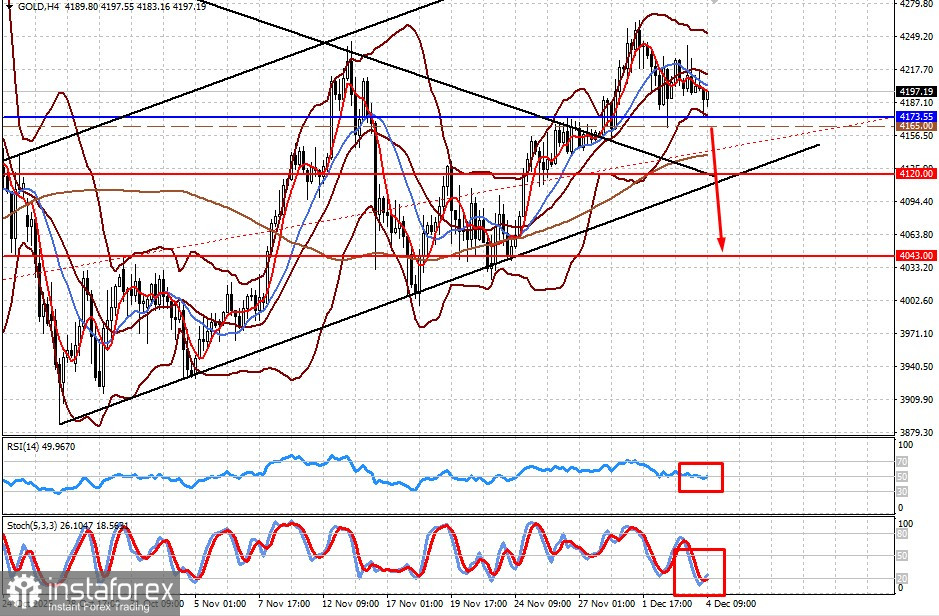Viewport: 939px width, 616px height.
Task: Click the 20 level on Stochastic scale
Action: pos(902,578)
